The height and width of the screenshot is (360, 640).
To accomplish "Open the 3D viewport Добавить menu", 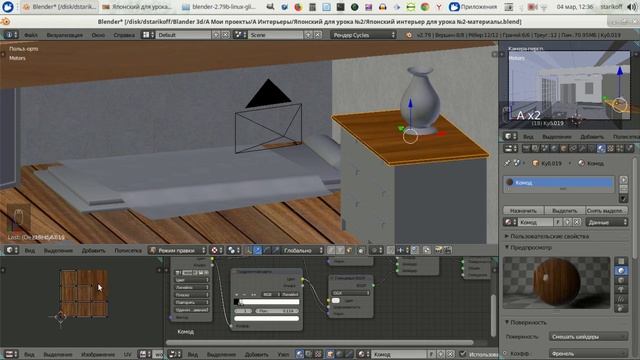I will click(x=93, y=250).
